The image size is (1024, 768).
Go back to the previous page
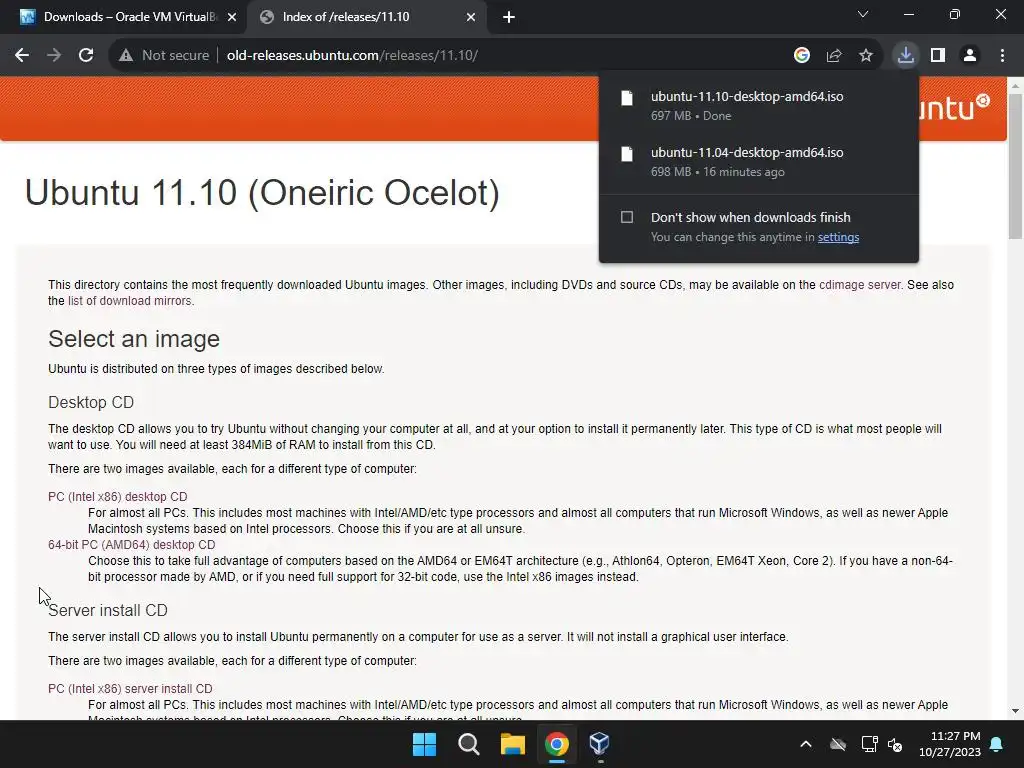click(22, 56)
